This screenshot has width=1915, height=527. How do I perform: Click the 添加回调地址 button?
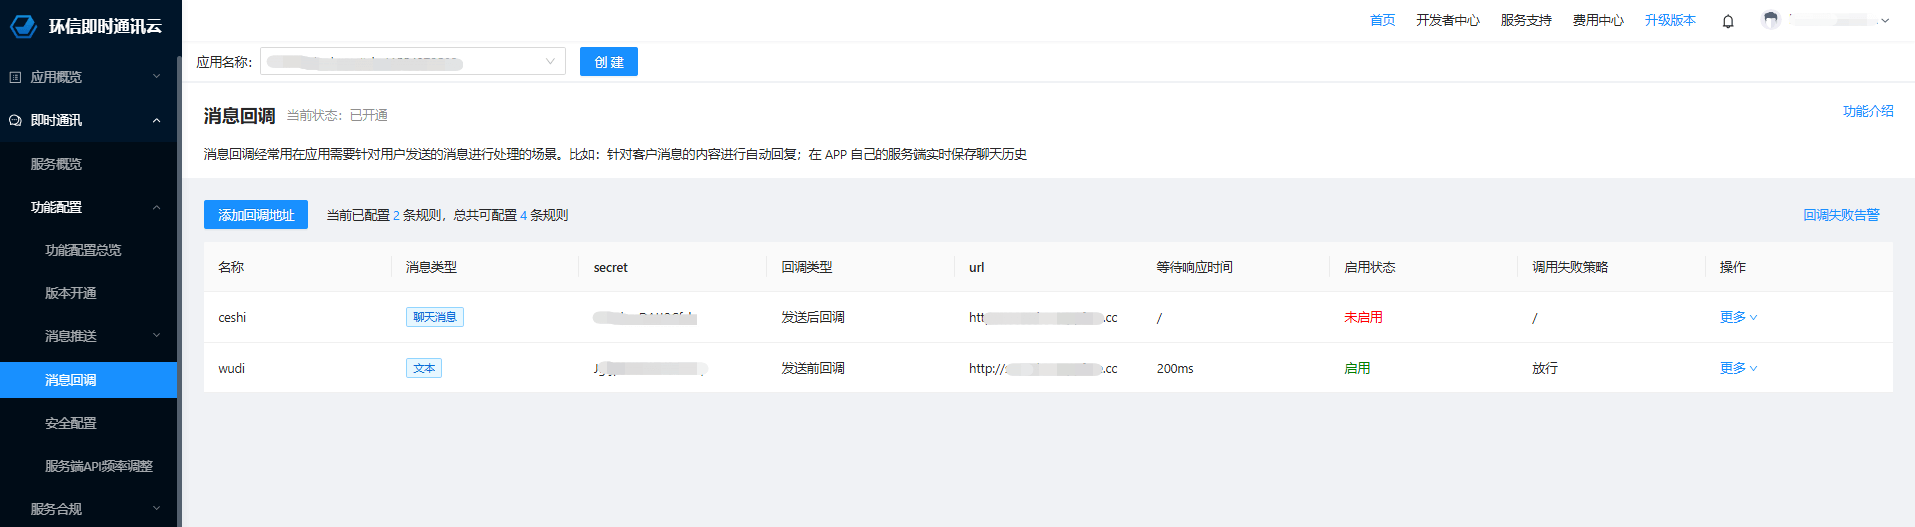[x=256, y=215]
